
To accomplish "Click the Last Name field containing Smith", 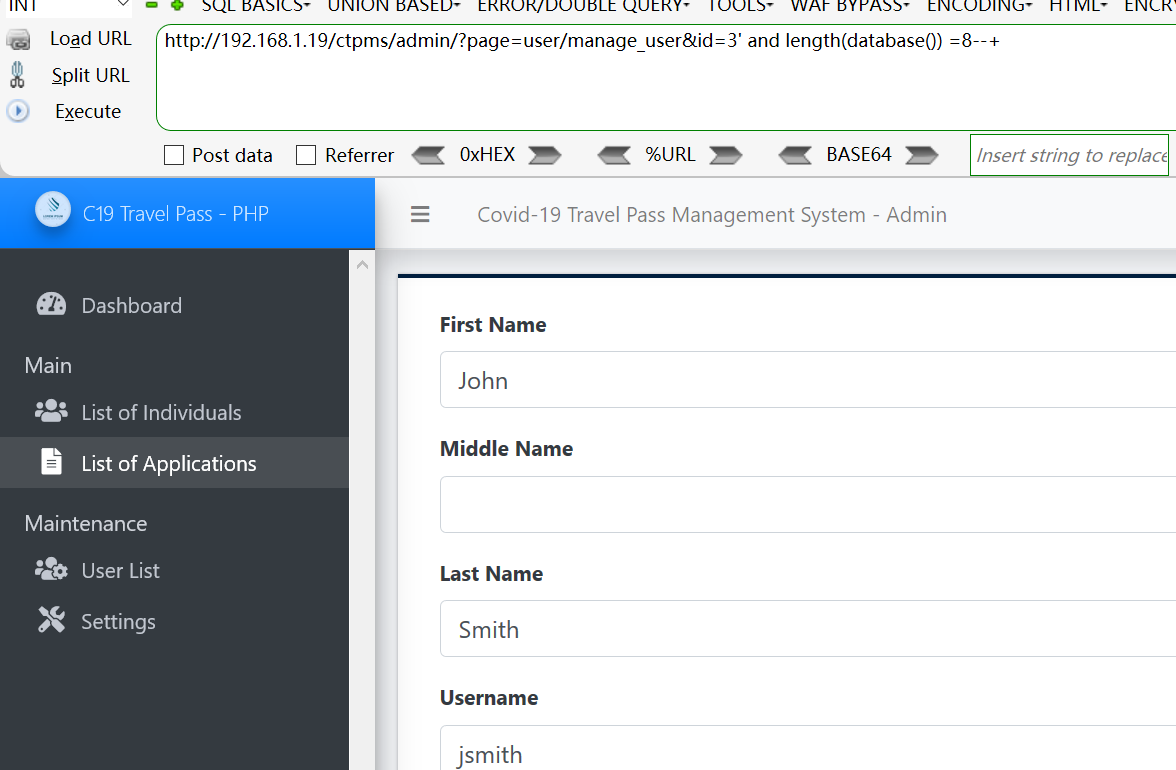I will pos(808,629).
